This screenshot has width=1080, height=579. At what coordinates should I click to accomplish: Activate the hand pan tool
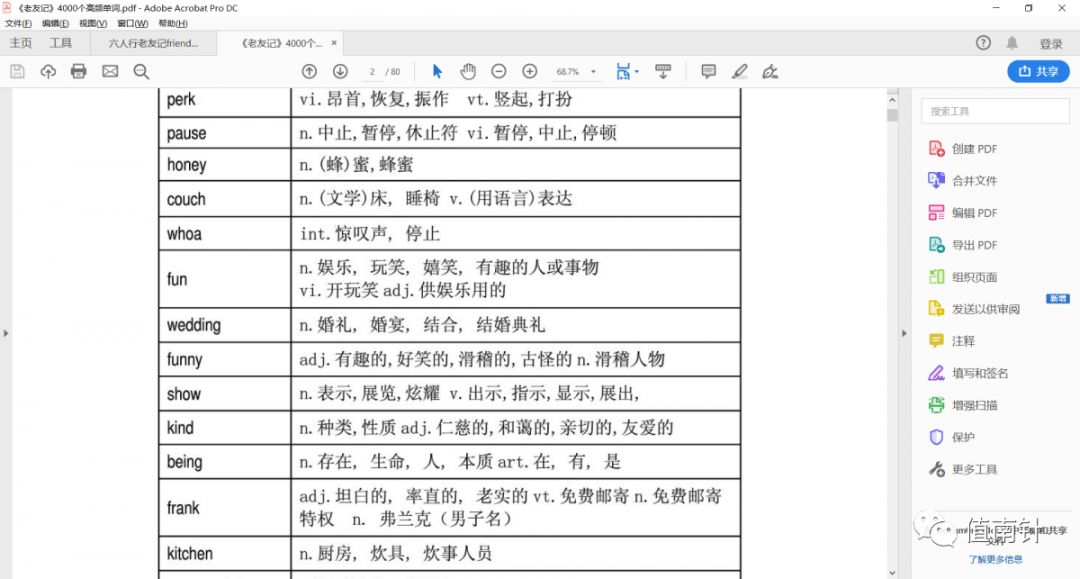(468, 72)
